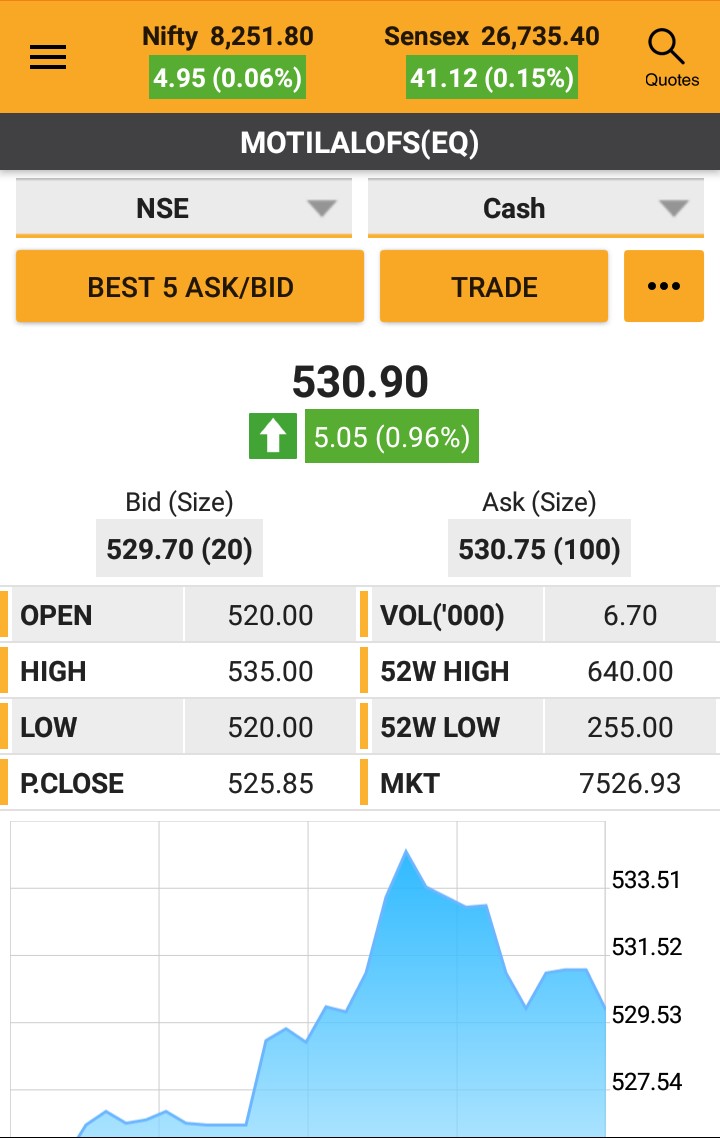The image size is (720, 1138).
Task: Tap the green up-arrow price indicator
Action: coord(273,437)
